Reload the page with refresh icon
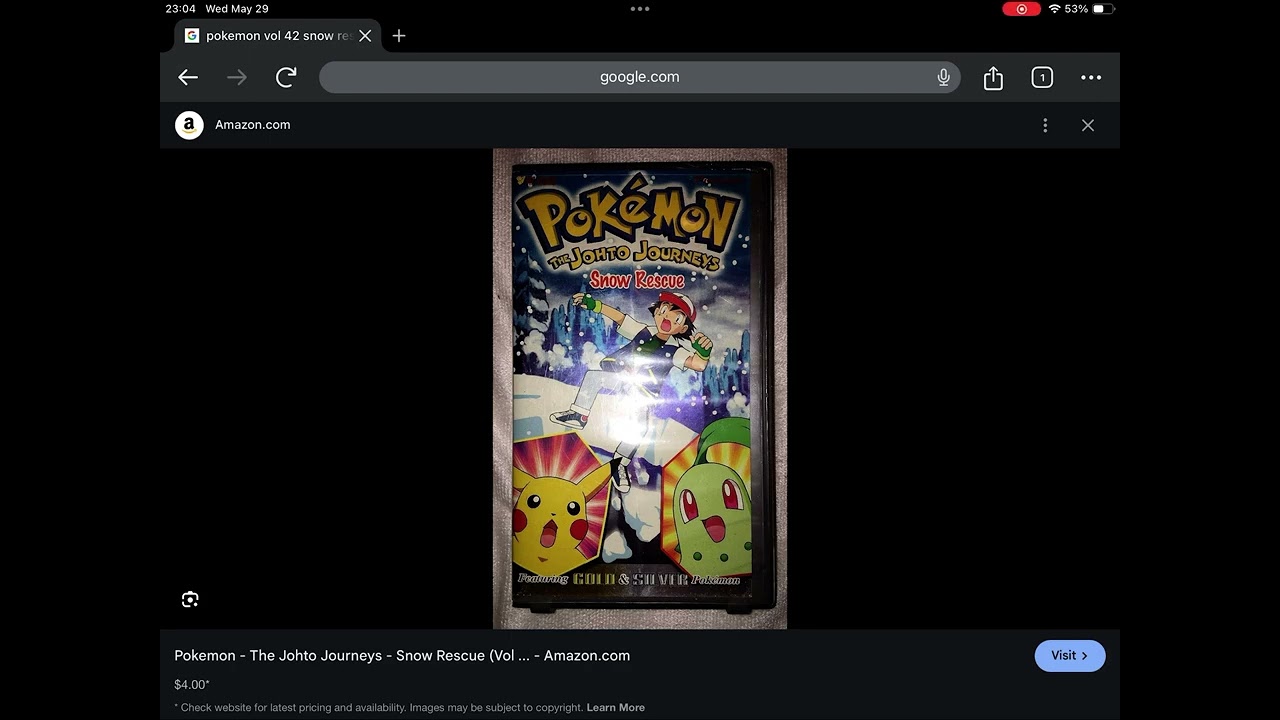The width and height of the screenshot is (1280, 720). pyautogui.click(x=286, y=77)
